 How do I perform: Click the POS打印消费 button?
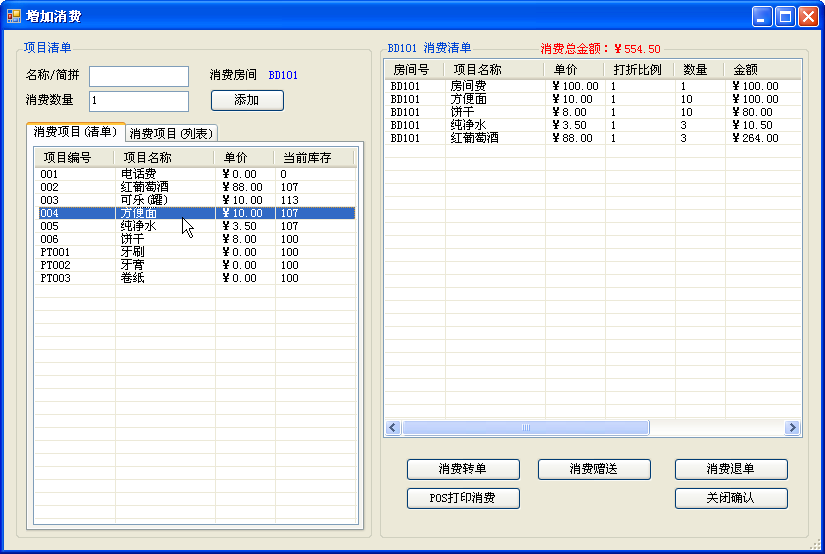point(463,498)
